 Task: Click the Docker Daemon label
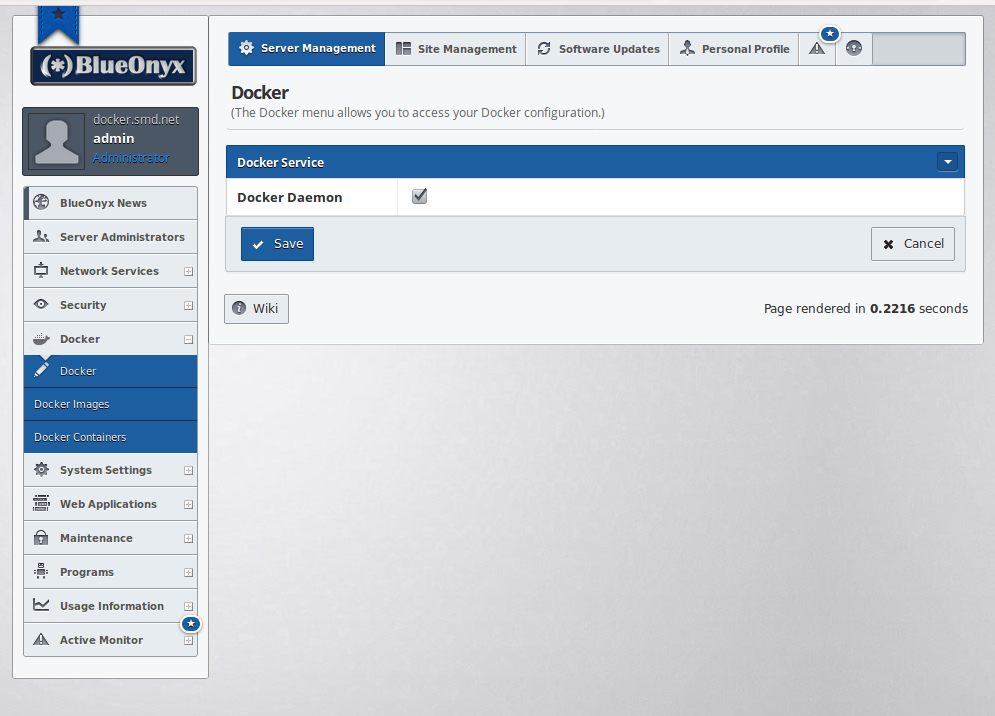pos(289,197)
